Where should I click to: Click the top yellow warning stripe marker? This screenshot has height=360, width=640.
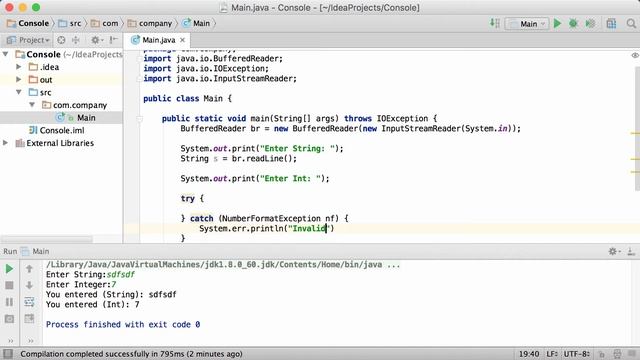(x=635, y=133)
